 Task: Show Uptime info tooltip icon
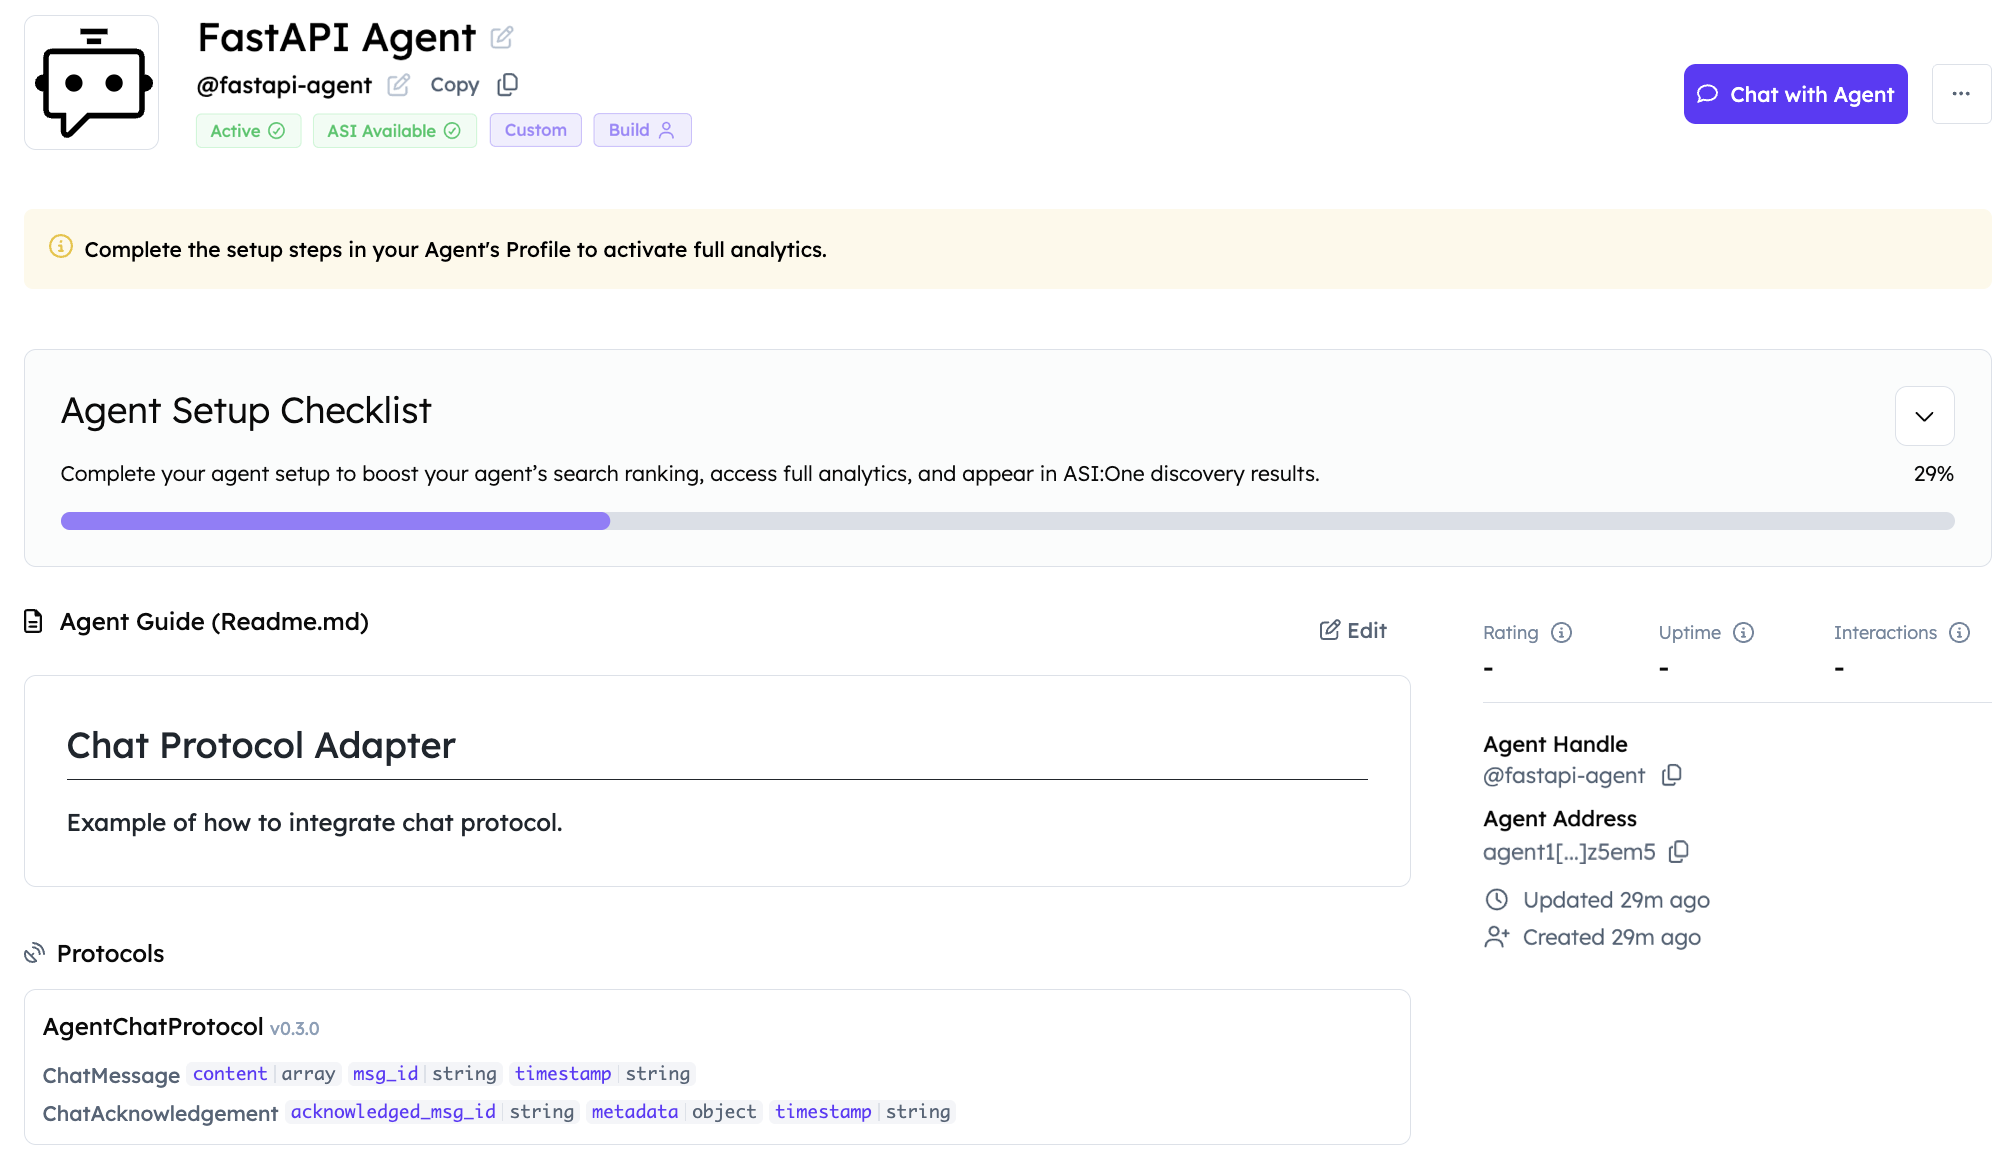pos(1743,633)
